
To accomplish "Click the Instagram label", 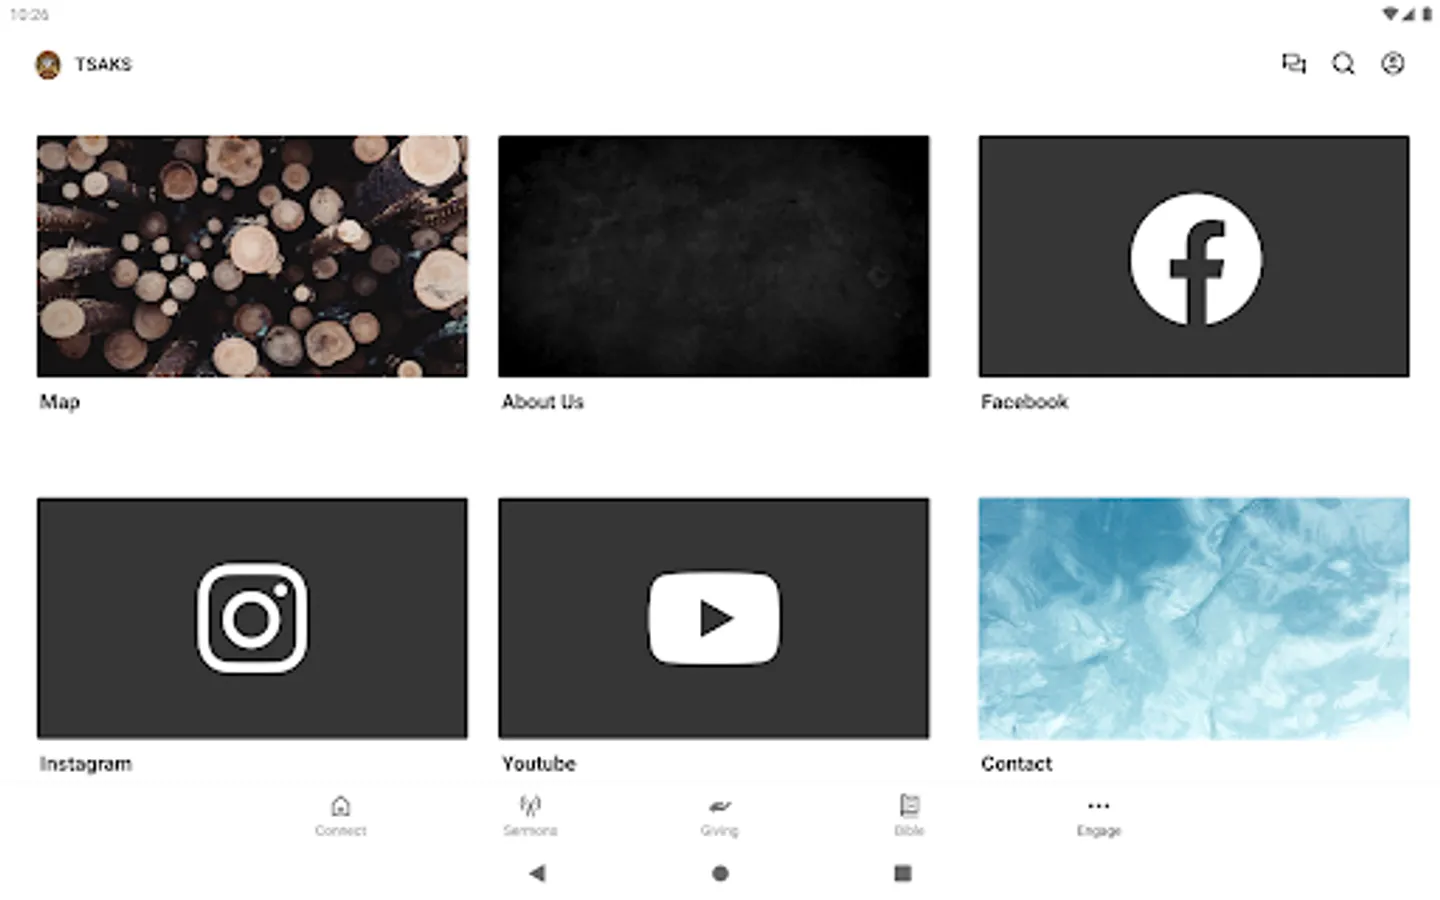I will (x=86, y=764).
